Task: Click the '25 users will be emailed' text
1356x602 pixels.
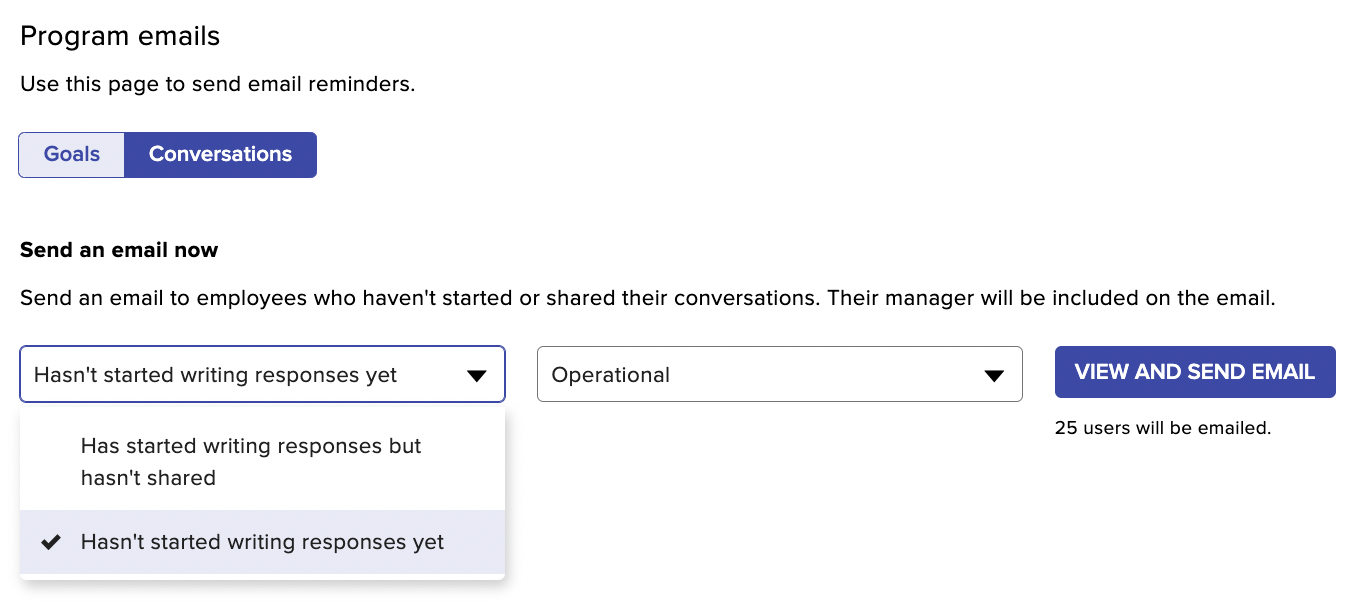Action: (1163, 427)
